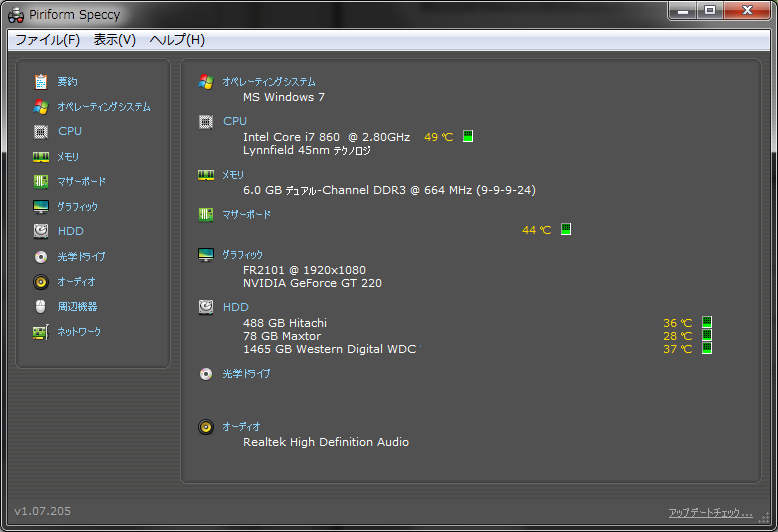778x532 pixels.
Task: Click the 光学ドライブ disc icon in summary panel
Action: 206,374
